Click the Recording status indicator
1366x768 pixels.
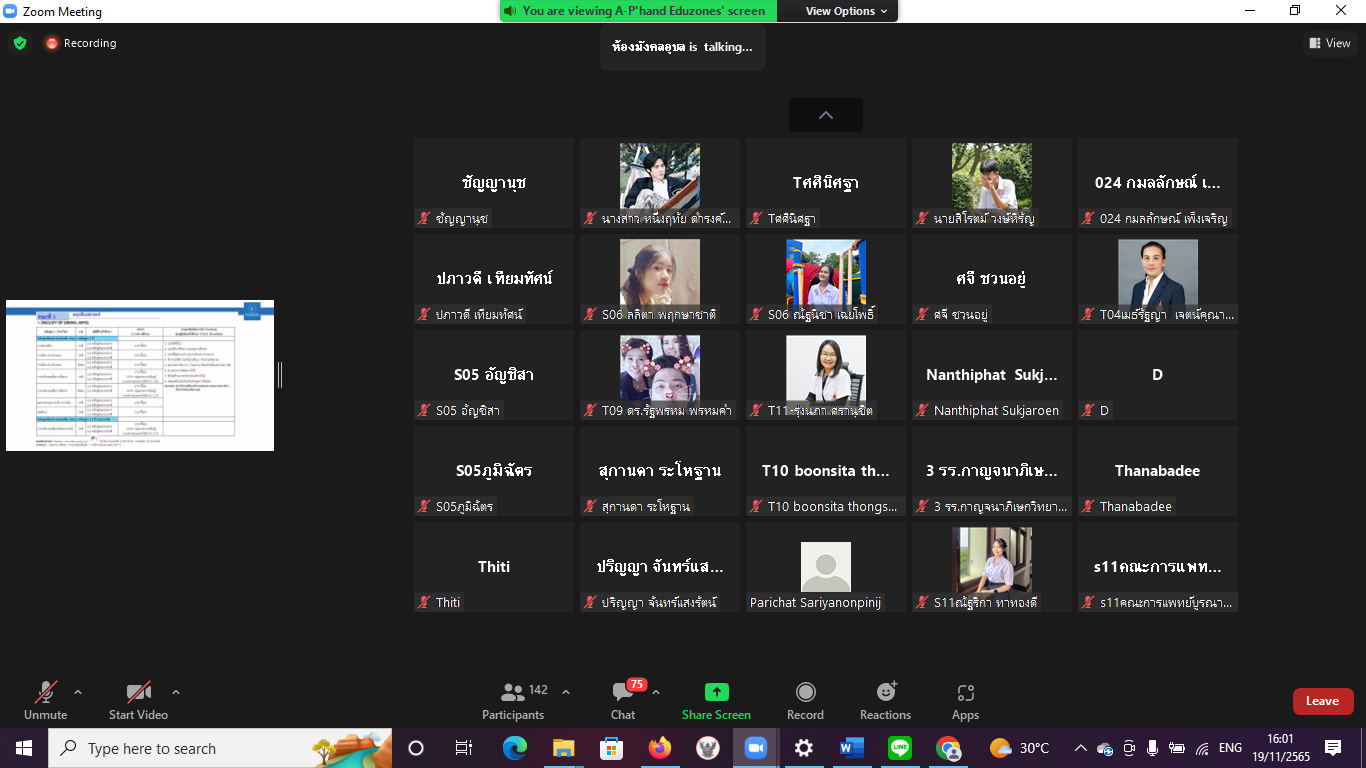(80, 43)
